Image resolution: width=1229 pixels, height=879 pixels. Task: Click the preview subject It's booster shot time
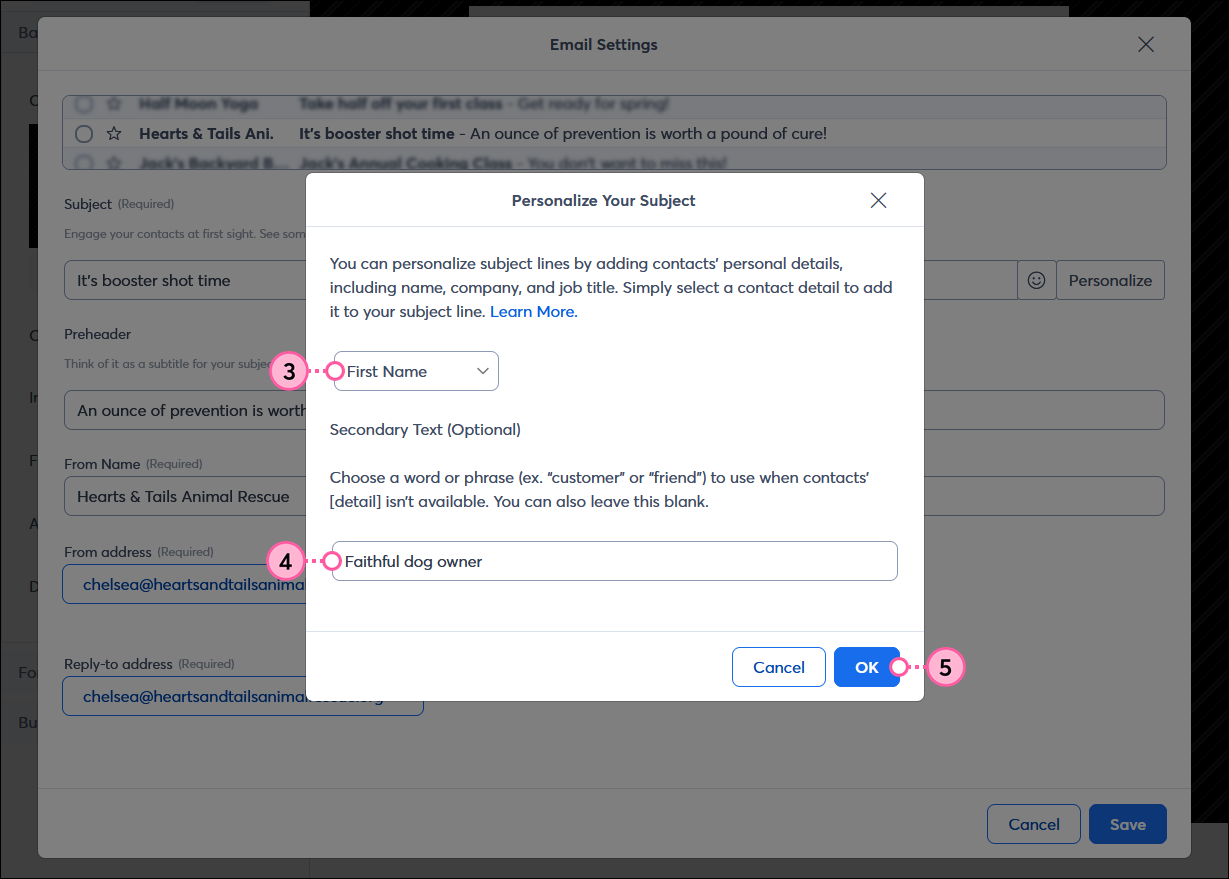coord(377,133)
